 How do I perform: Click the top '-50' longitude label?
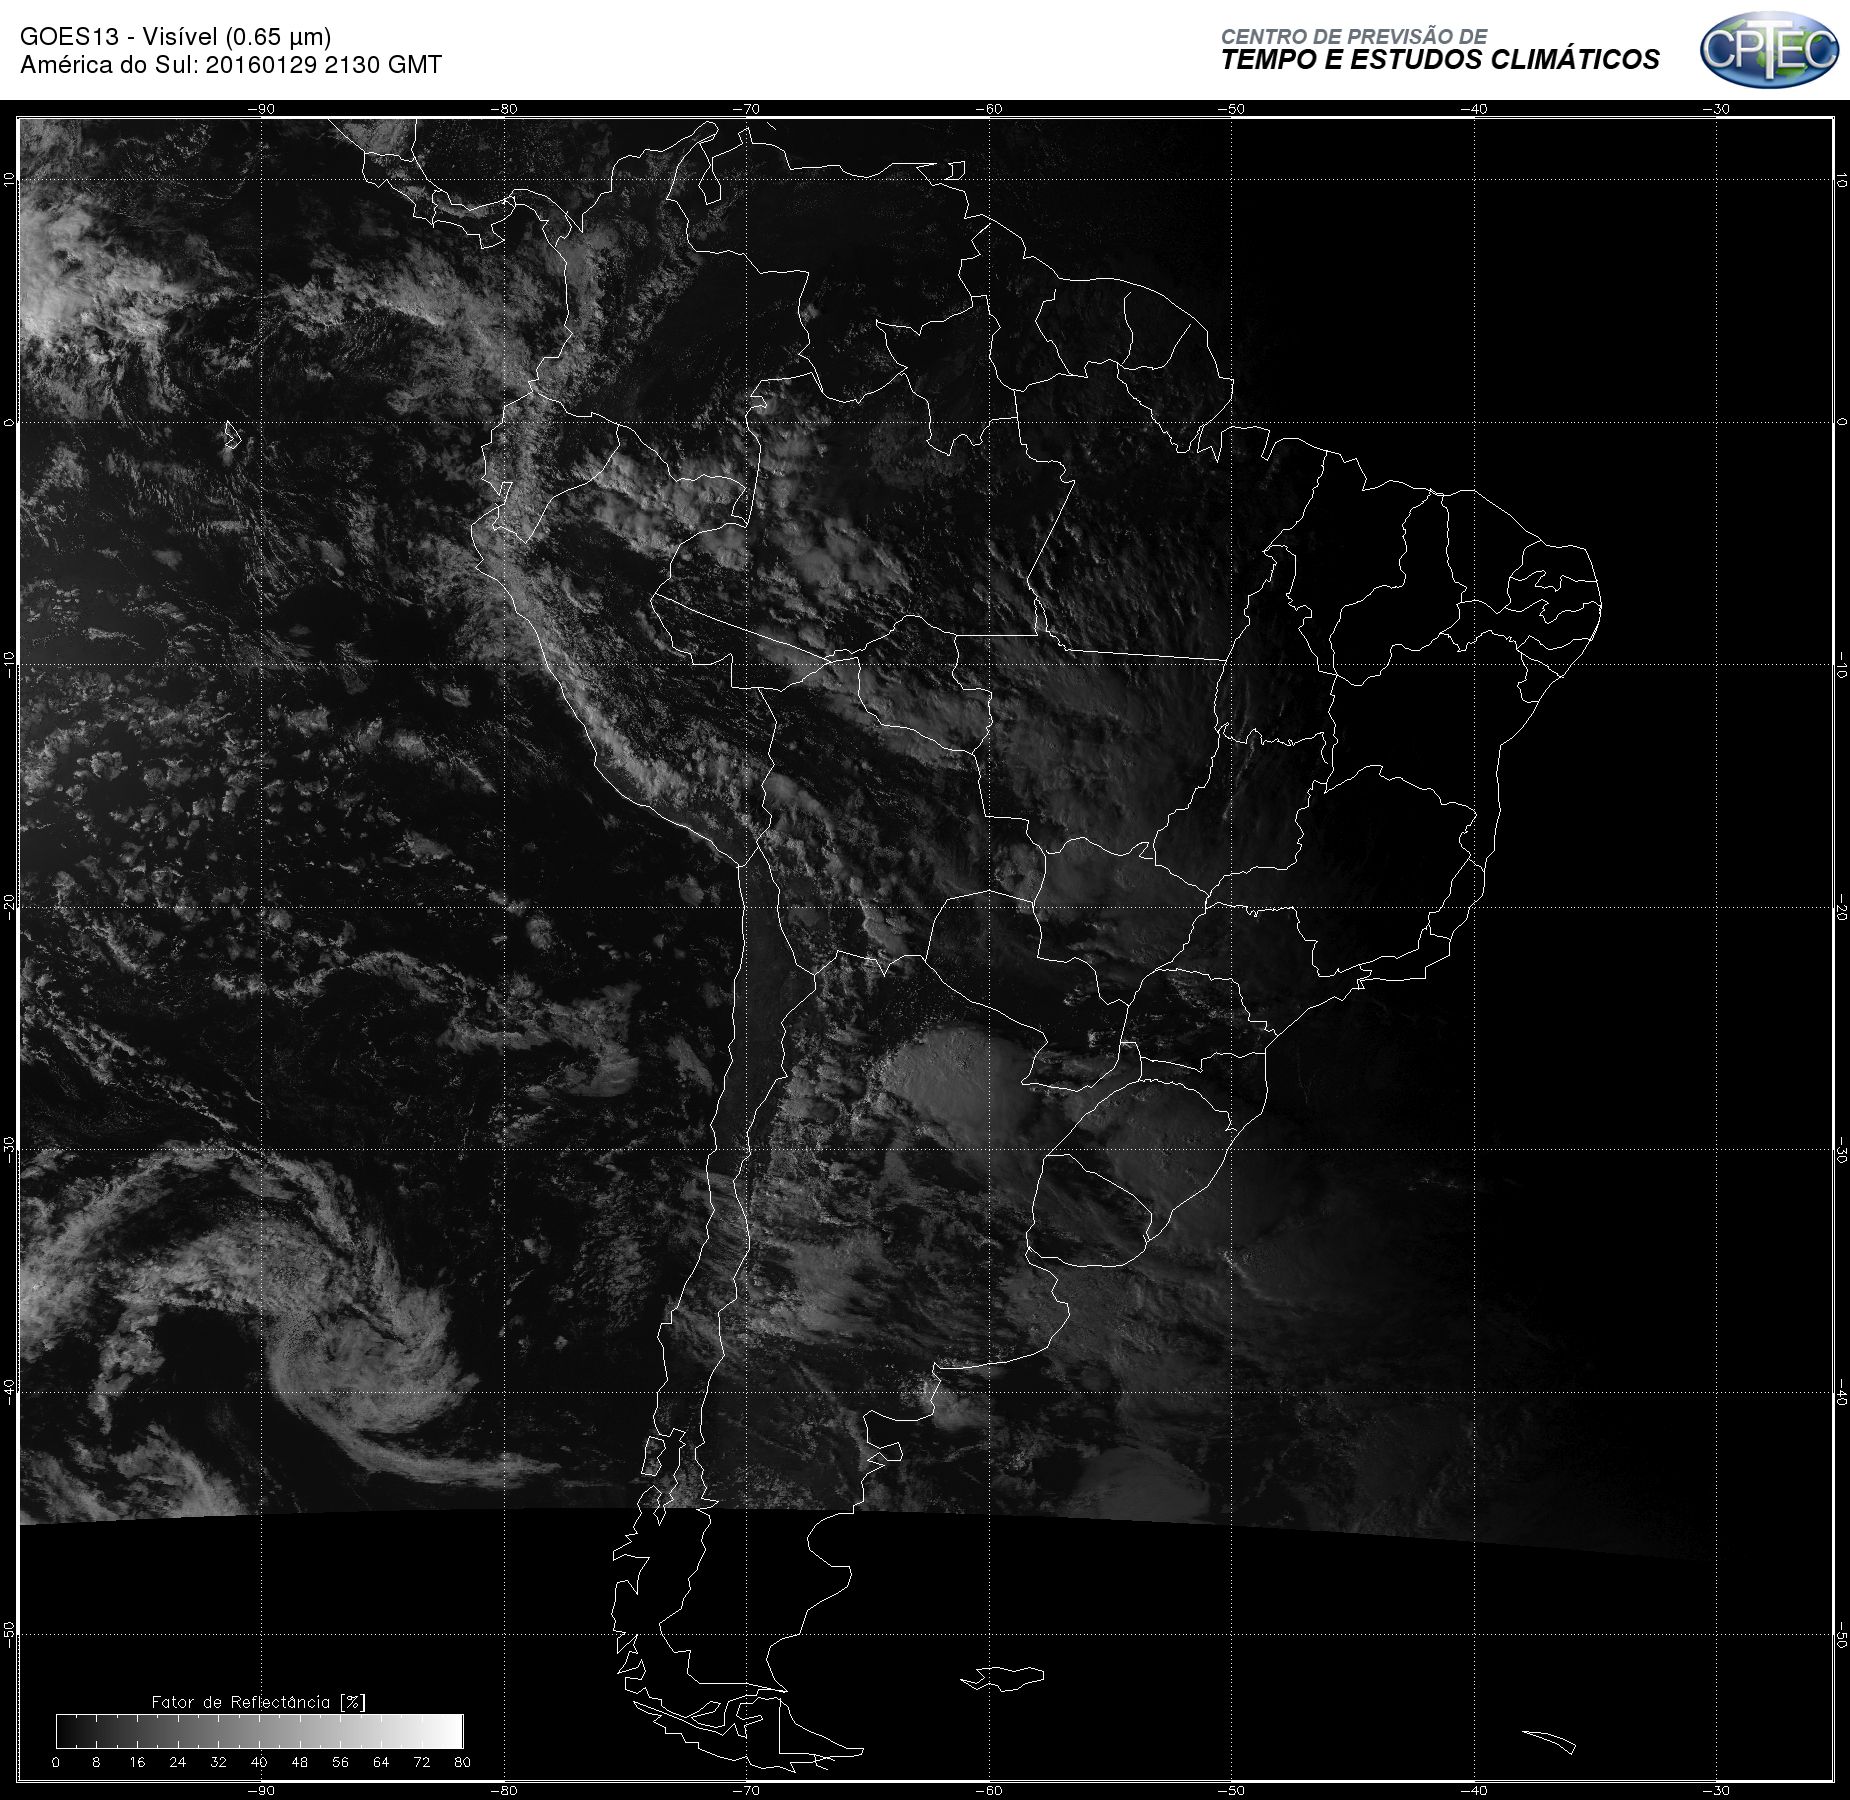point(1232,109)
